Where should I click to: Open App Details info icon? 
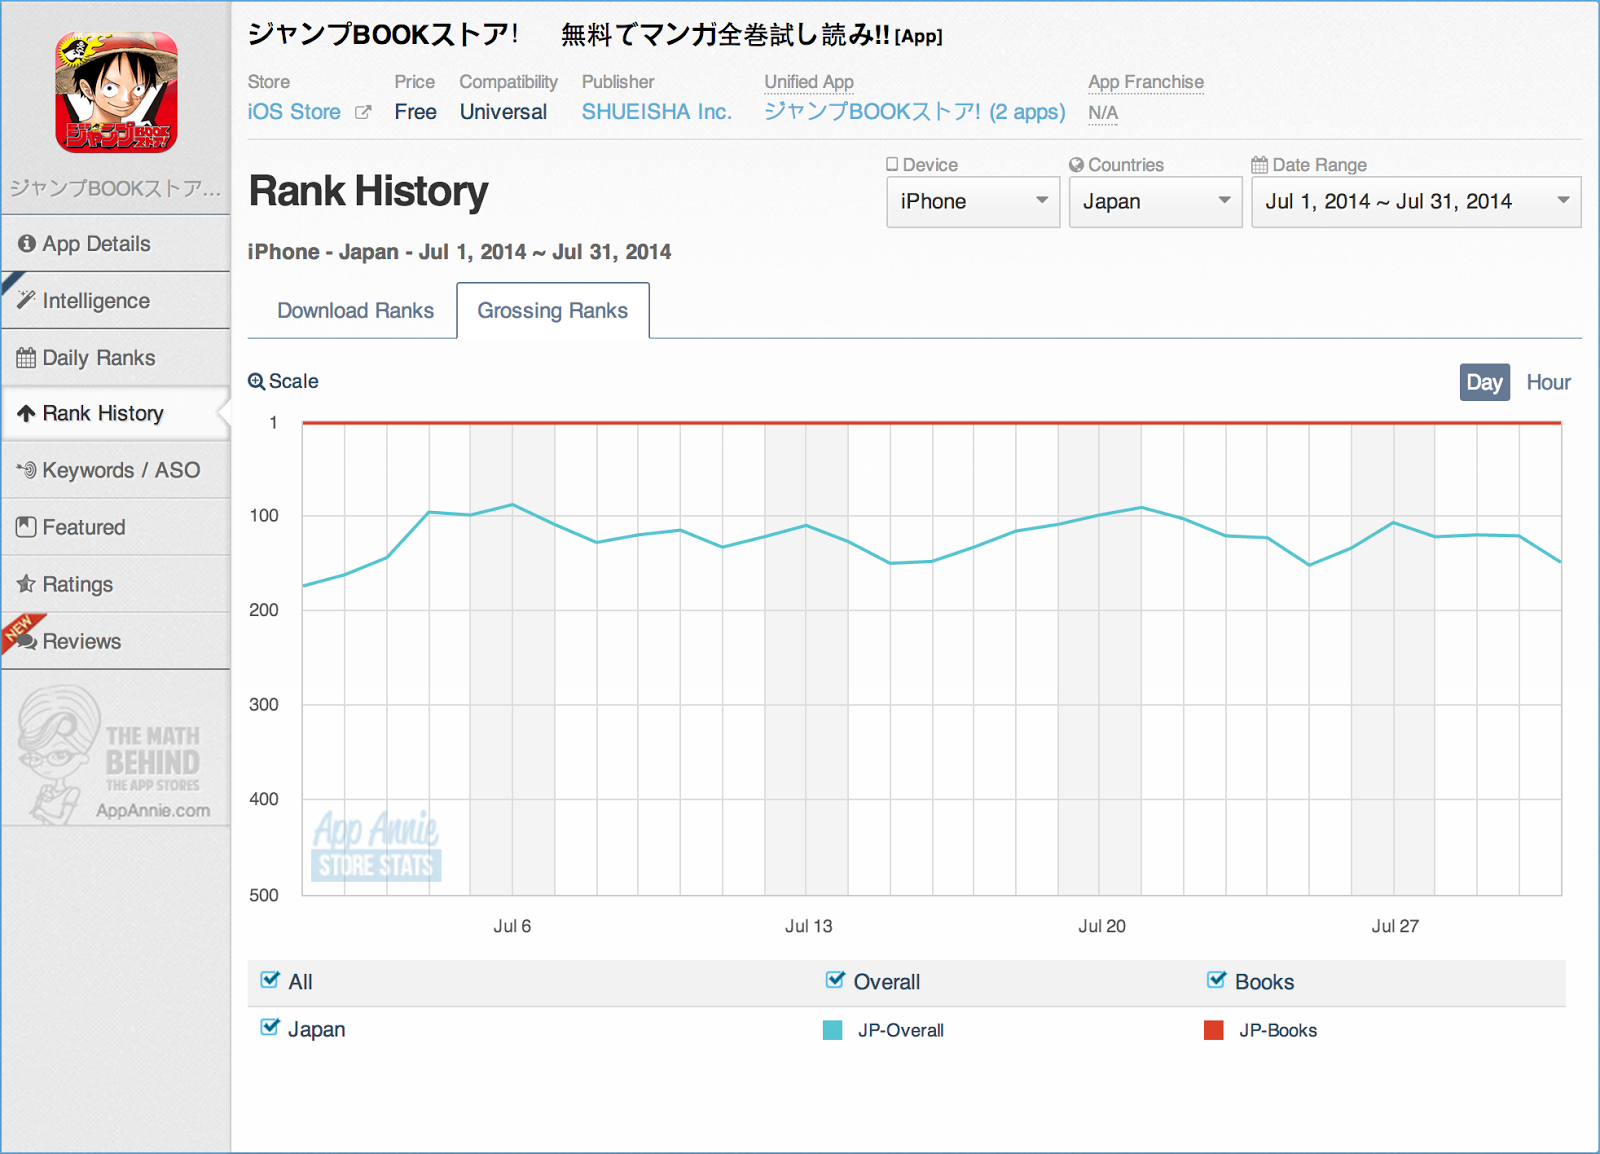tap(27, 244)
